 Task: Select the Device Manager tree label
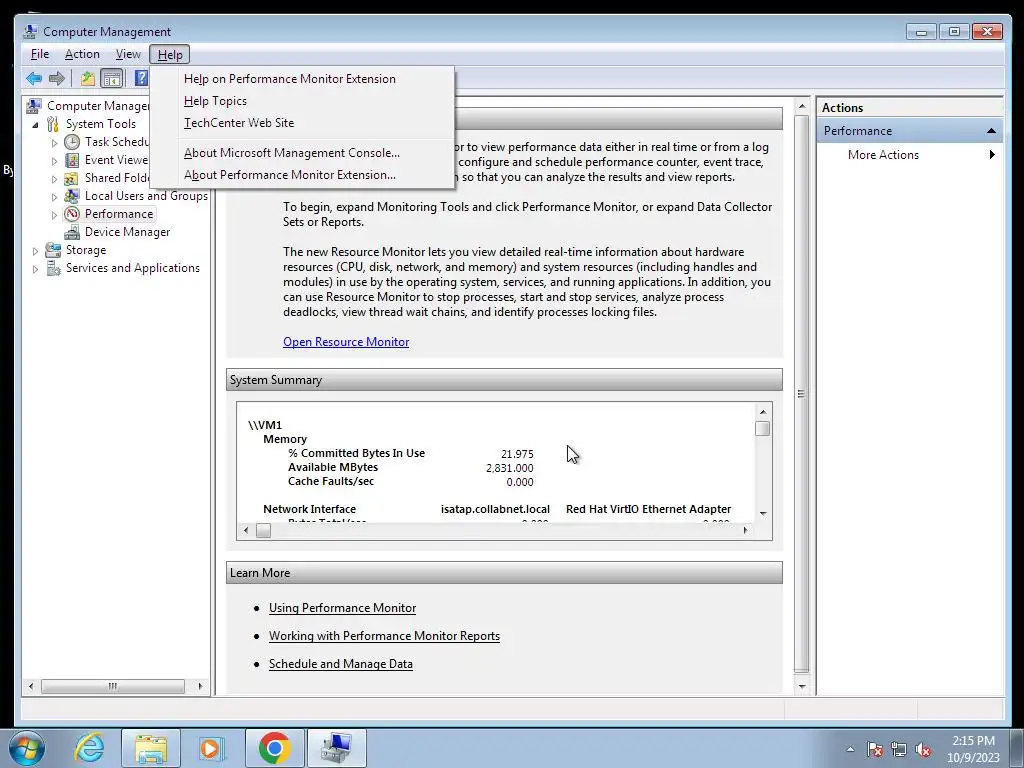pos(127,232)
